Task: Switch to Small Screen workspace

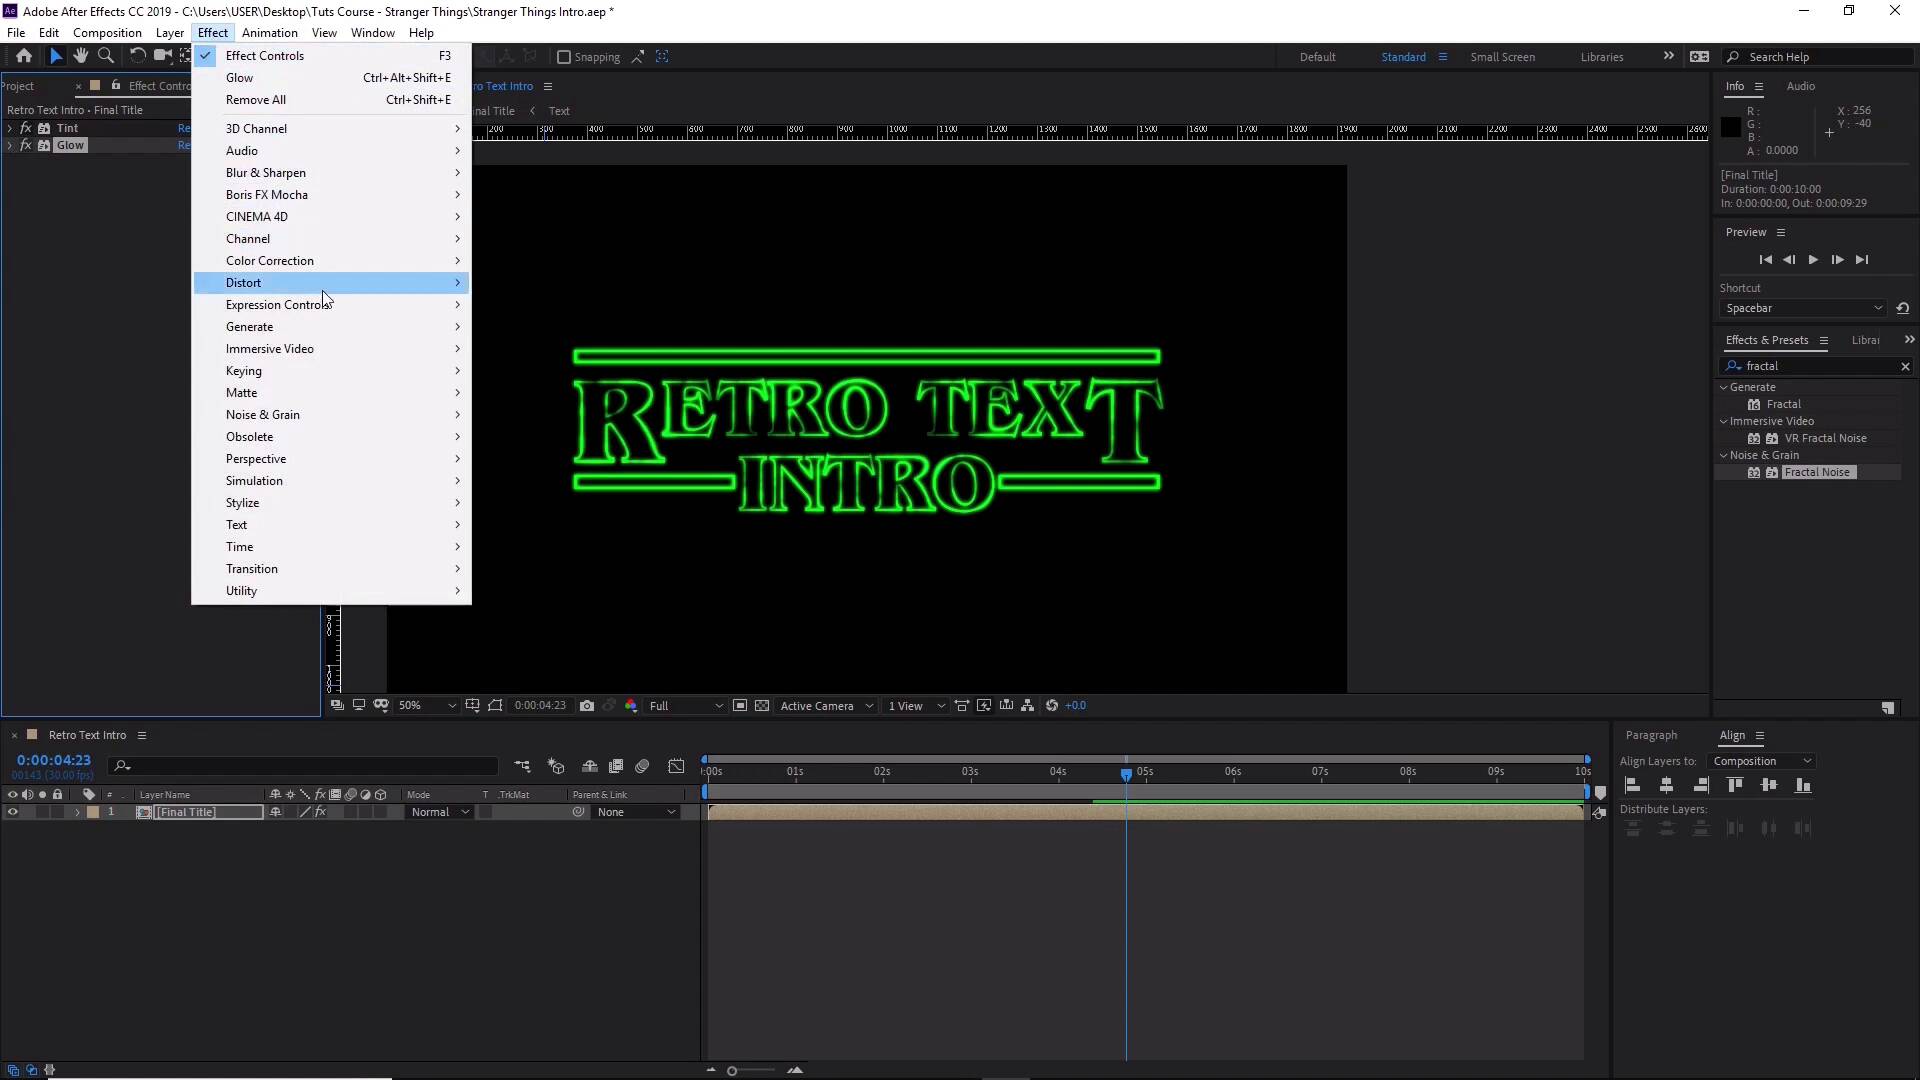Action: click(x=1502, y=57)
